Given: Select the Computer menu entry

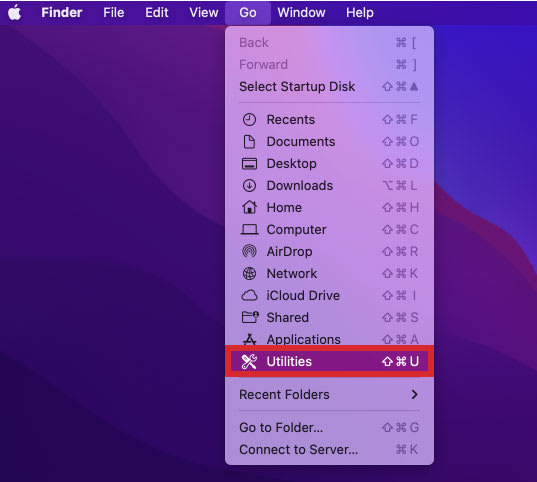Looking at the screenshot, I should pyautogui.click(x=329, y=230).
